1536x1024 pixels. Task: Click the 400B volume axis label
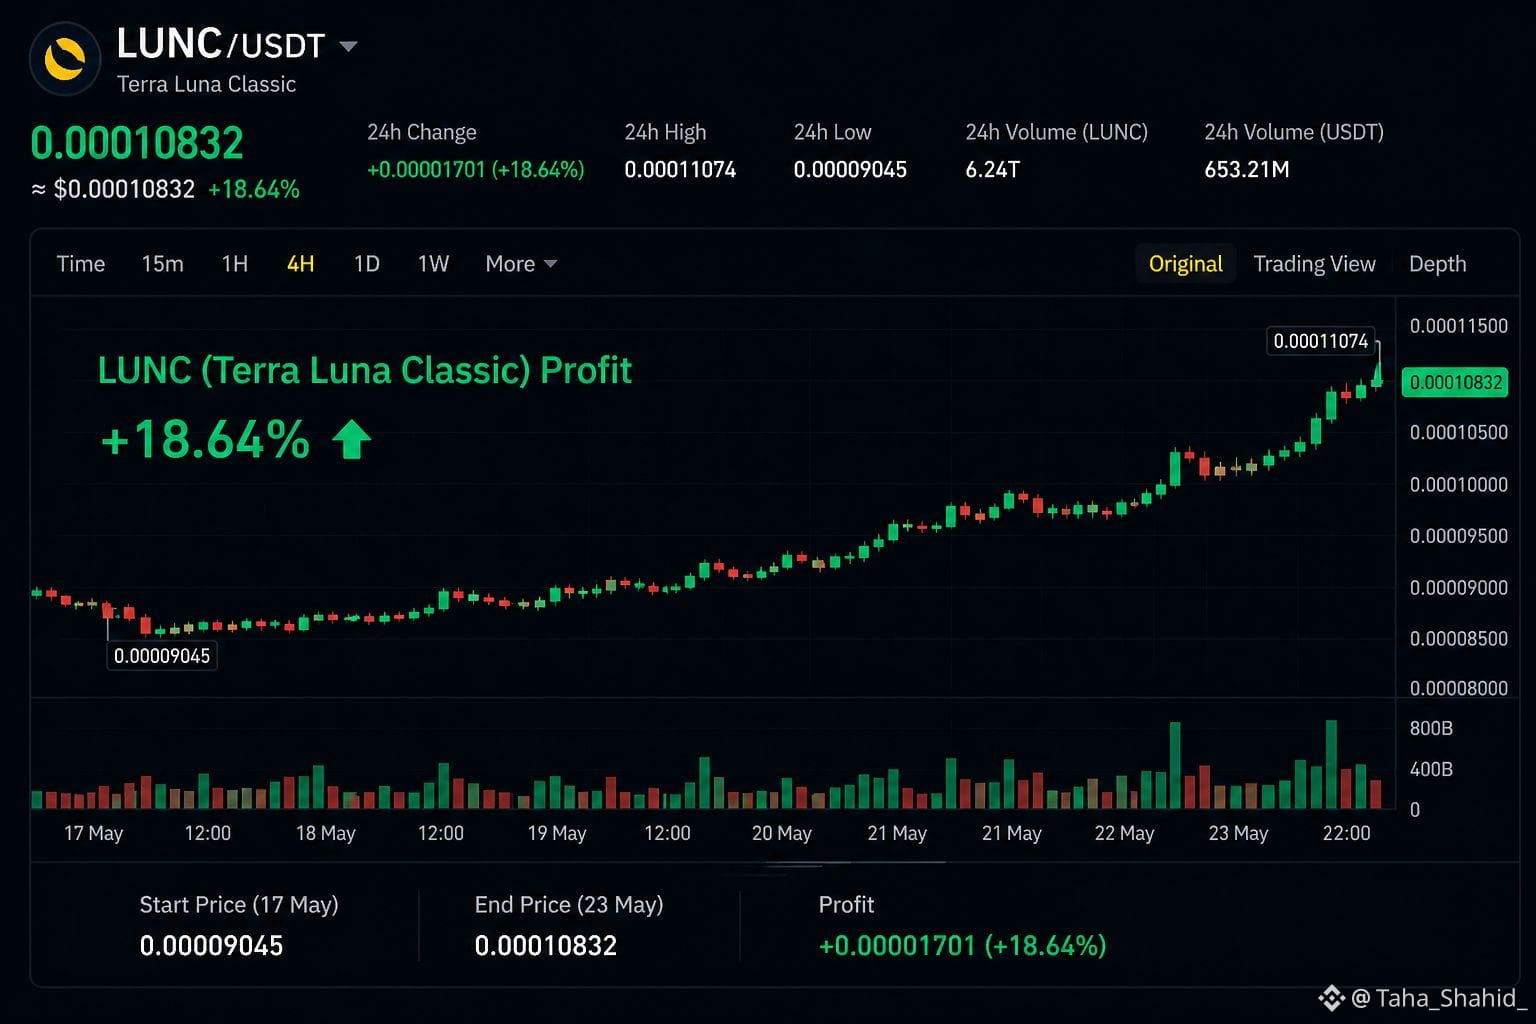[x=1431, y=769]
